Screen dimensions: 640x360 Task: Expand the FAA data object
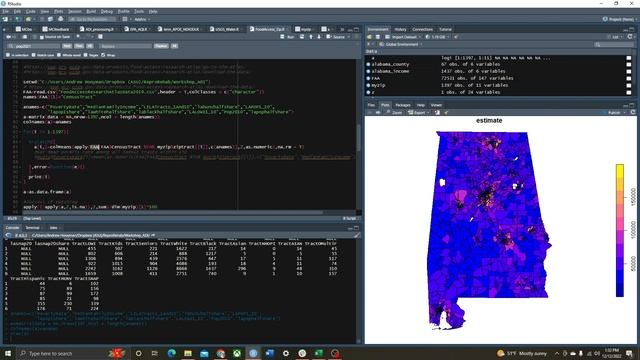tap(369, 78)
